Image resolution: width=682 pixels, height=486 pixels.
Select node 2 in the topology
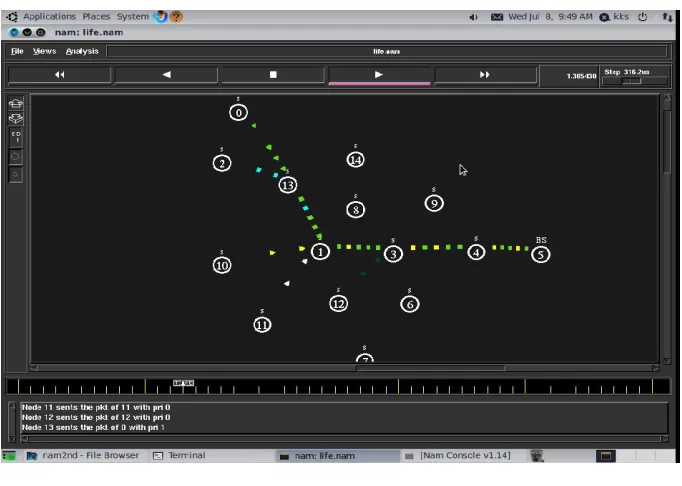(x=222, y=164)
